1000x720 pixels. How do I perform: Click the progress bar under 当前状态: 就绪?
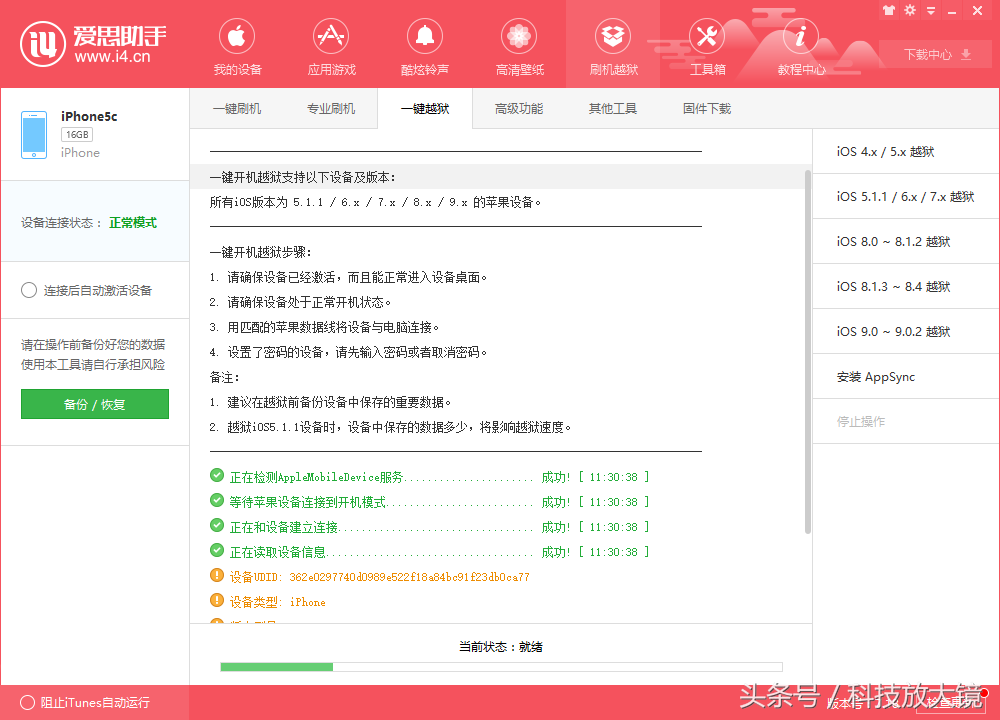point(500,667)
